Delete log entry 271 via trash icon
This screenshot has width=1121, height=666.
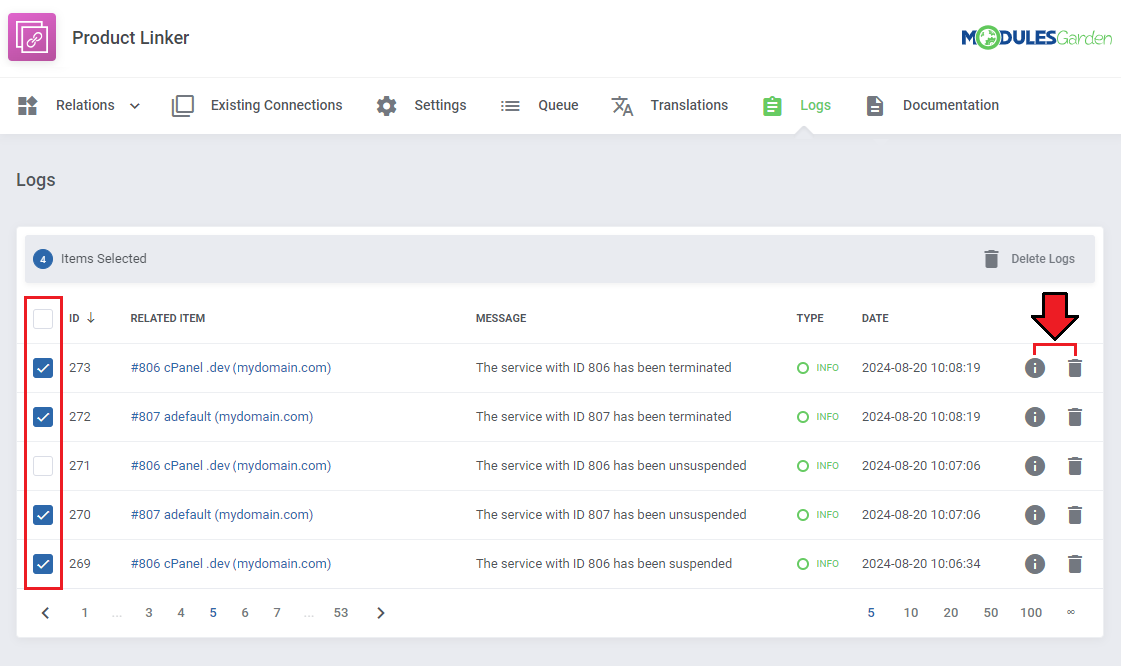(1075, 466)
